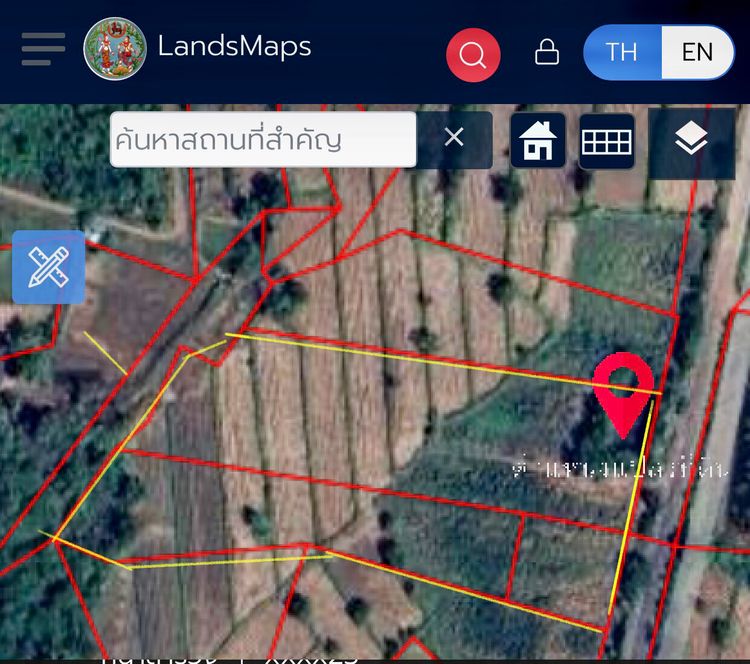Click the Department of Lands emblem logo
Viewport: 750px width, 664px height.
point(115,49)
